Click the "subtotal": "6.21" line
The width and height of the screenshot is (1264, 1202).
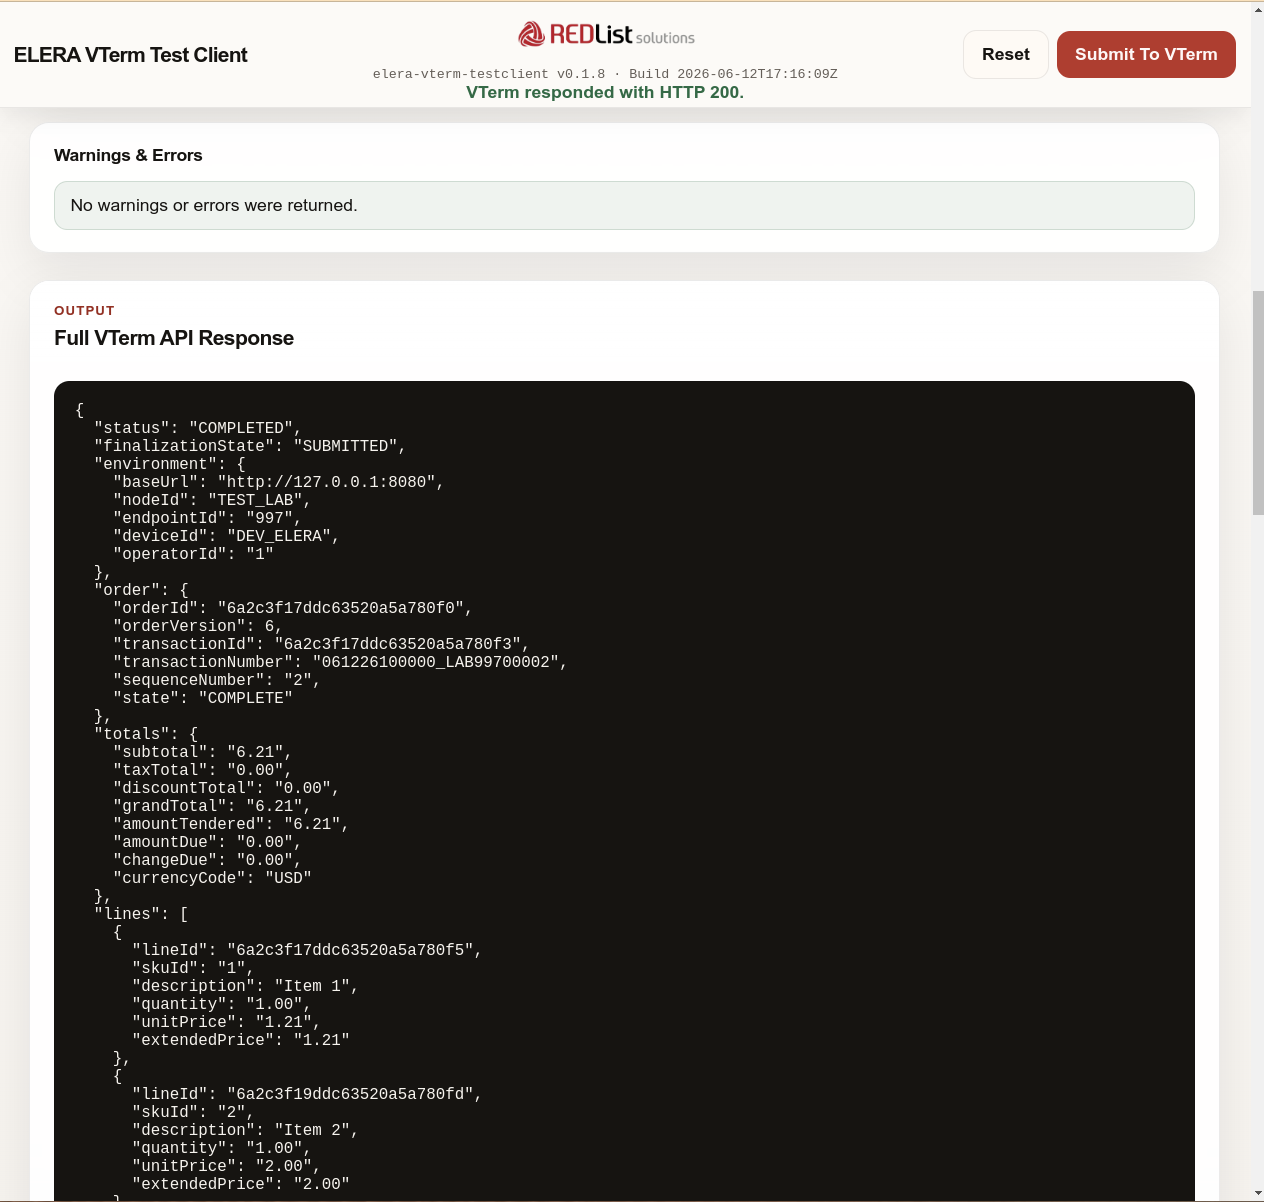point(203,752)
